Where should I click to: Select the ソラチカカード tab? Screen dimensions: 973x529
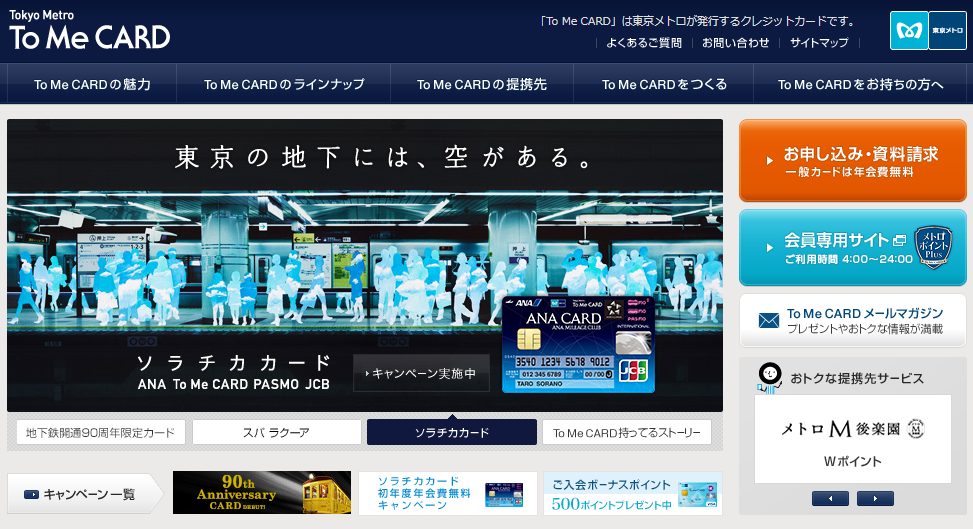pos(452,432)
